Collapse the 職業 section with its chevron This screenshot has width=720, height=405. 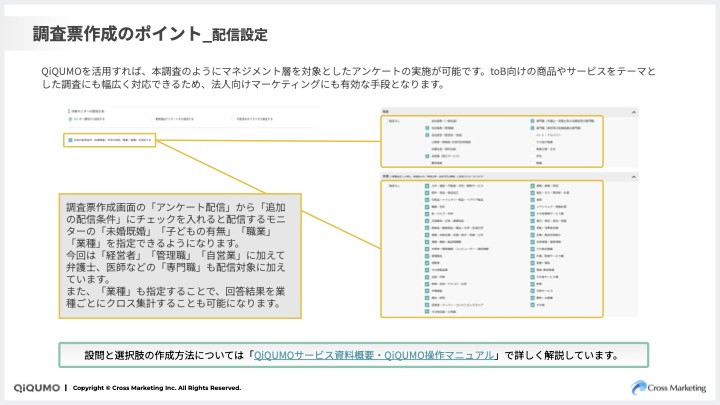pyautogui.click(x=634, y=112)
